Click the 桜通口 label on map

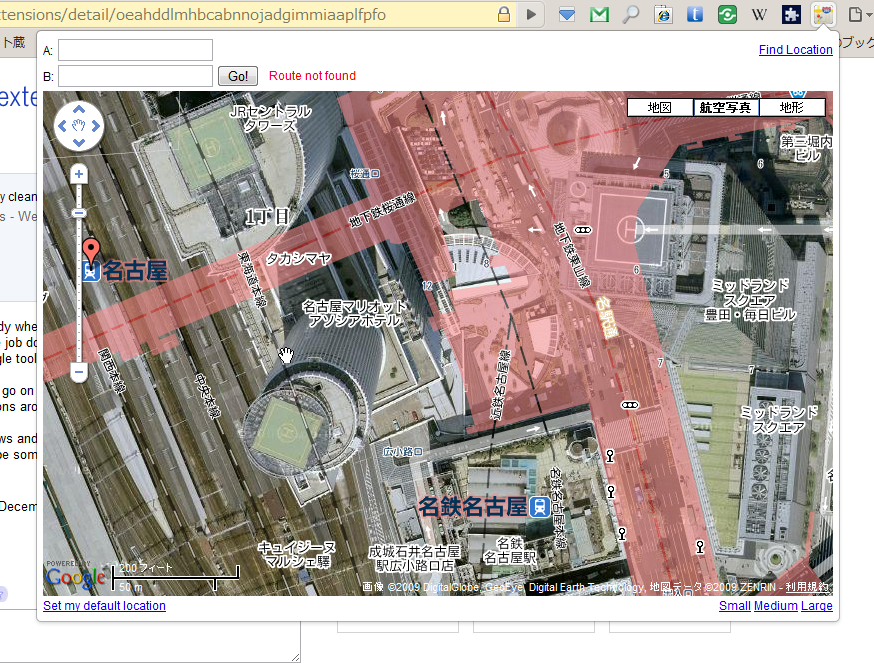(x=365, y=174)
